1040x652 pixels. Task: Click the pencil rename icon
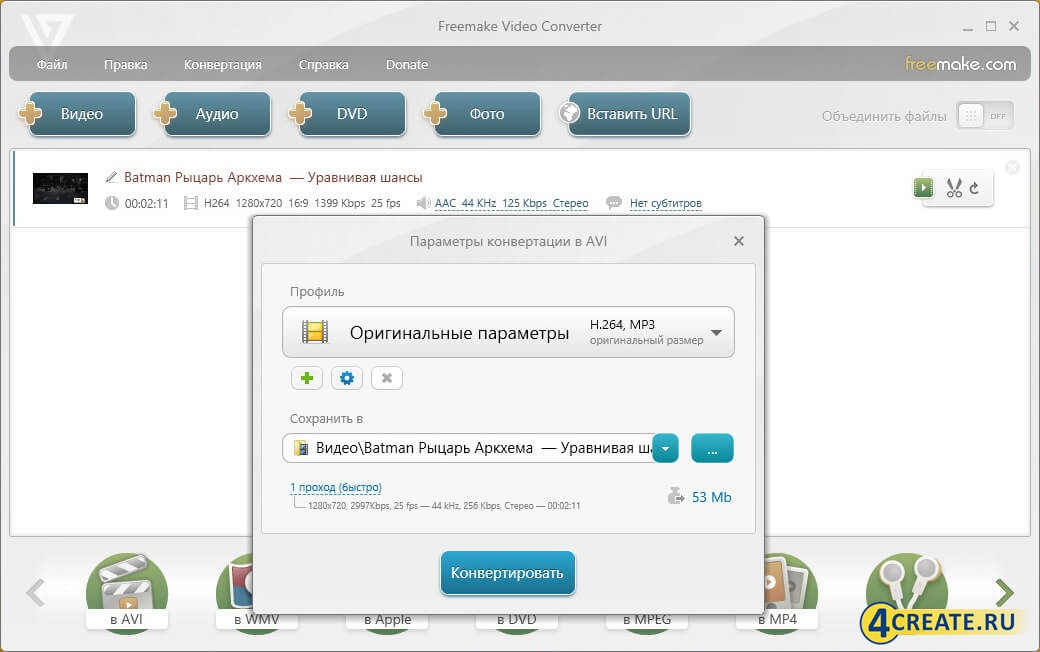[111, 177]
